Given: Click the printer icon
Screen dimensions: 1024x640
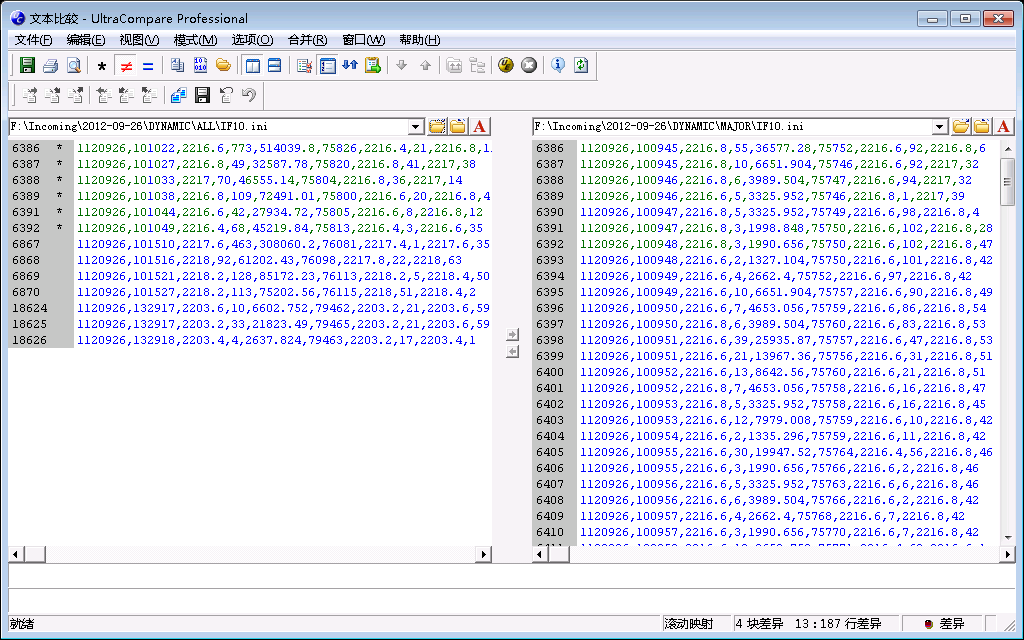Looking at the screenshot, I should (x=51, y=66).
